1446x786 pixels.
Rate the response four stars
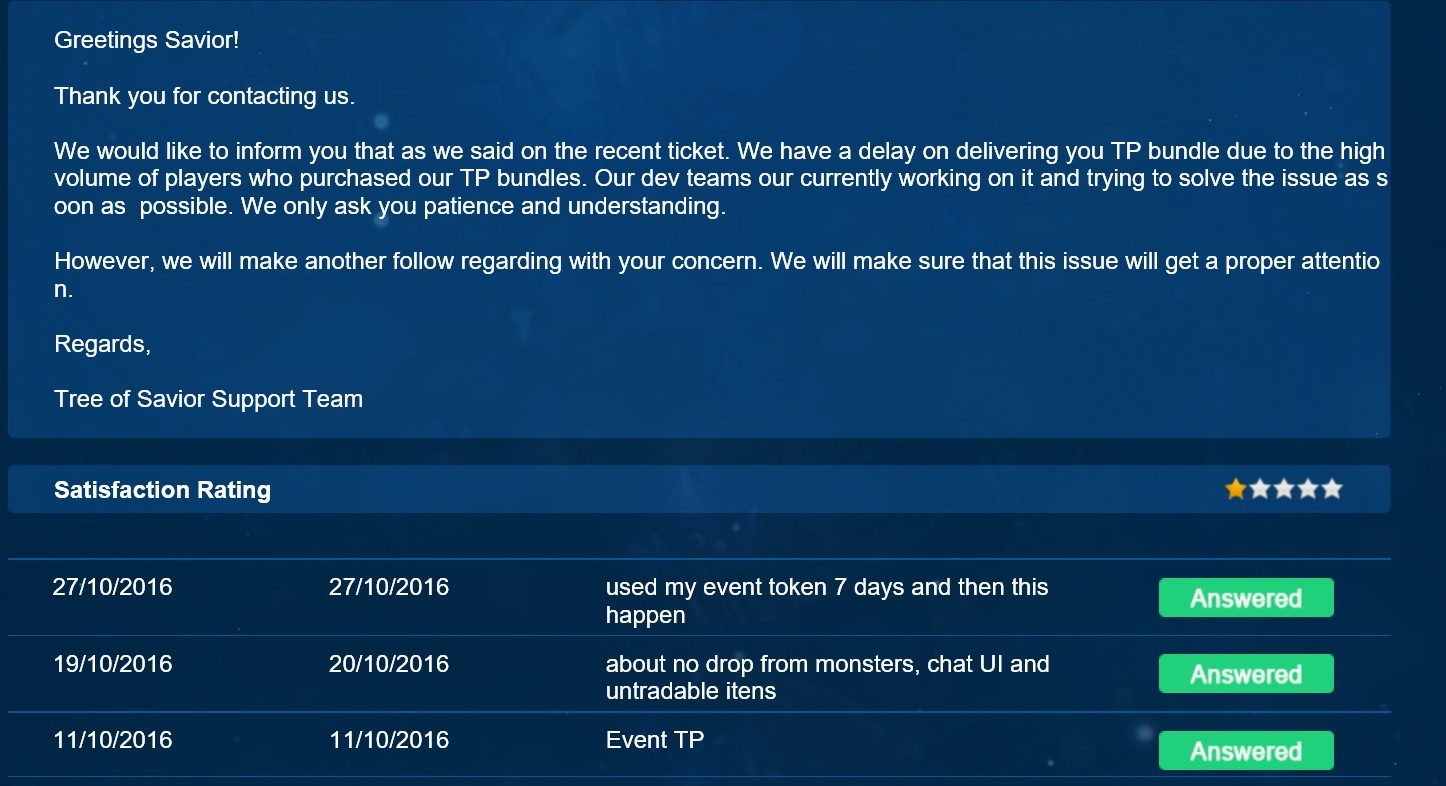tap(1308, 489)
